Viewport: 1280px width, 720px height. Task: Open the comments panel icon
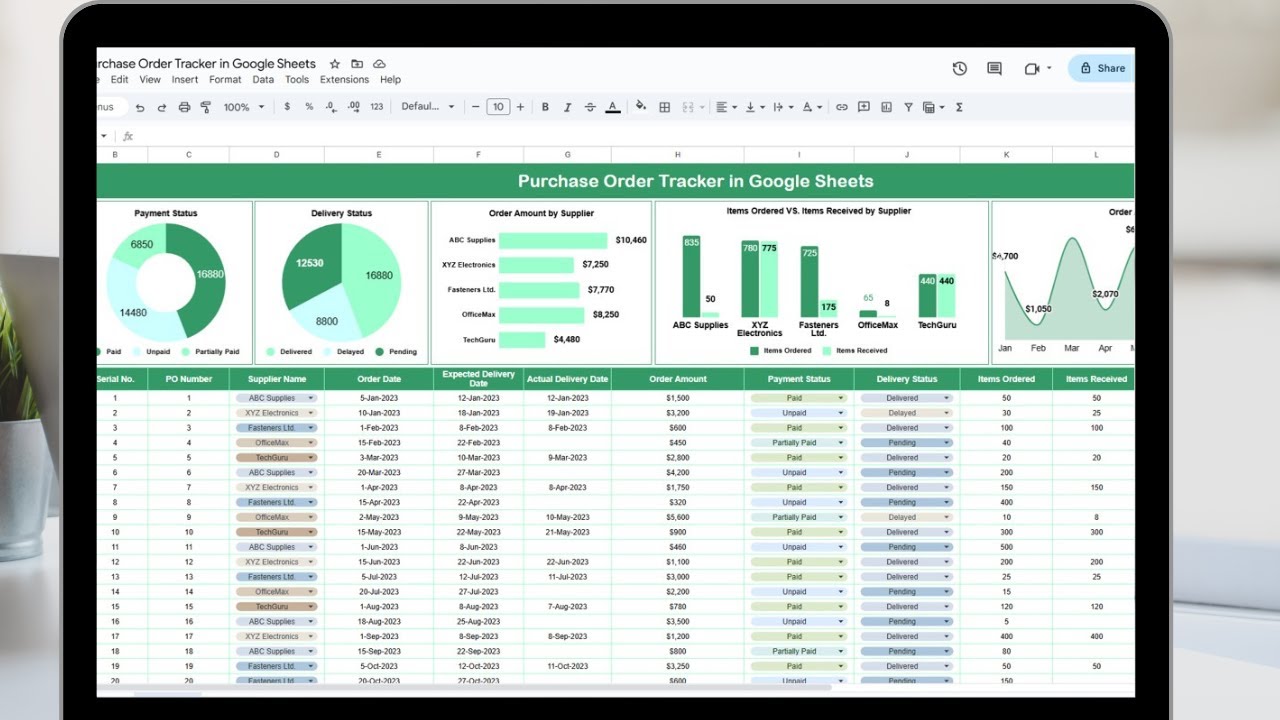pyautogui.click(x=994, y=68)
